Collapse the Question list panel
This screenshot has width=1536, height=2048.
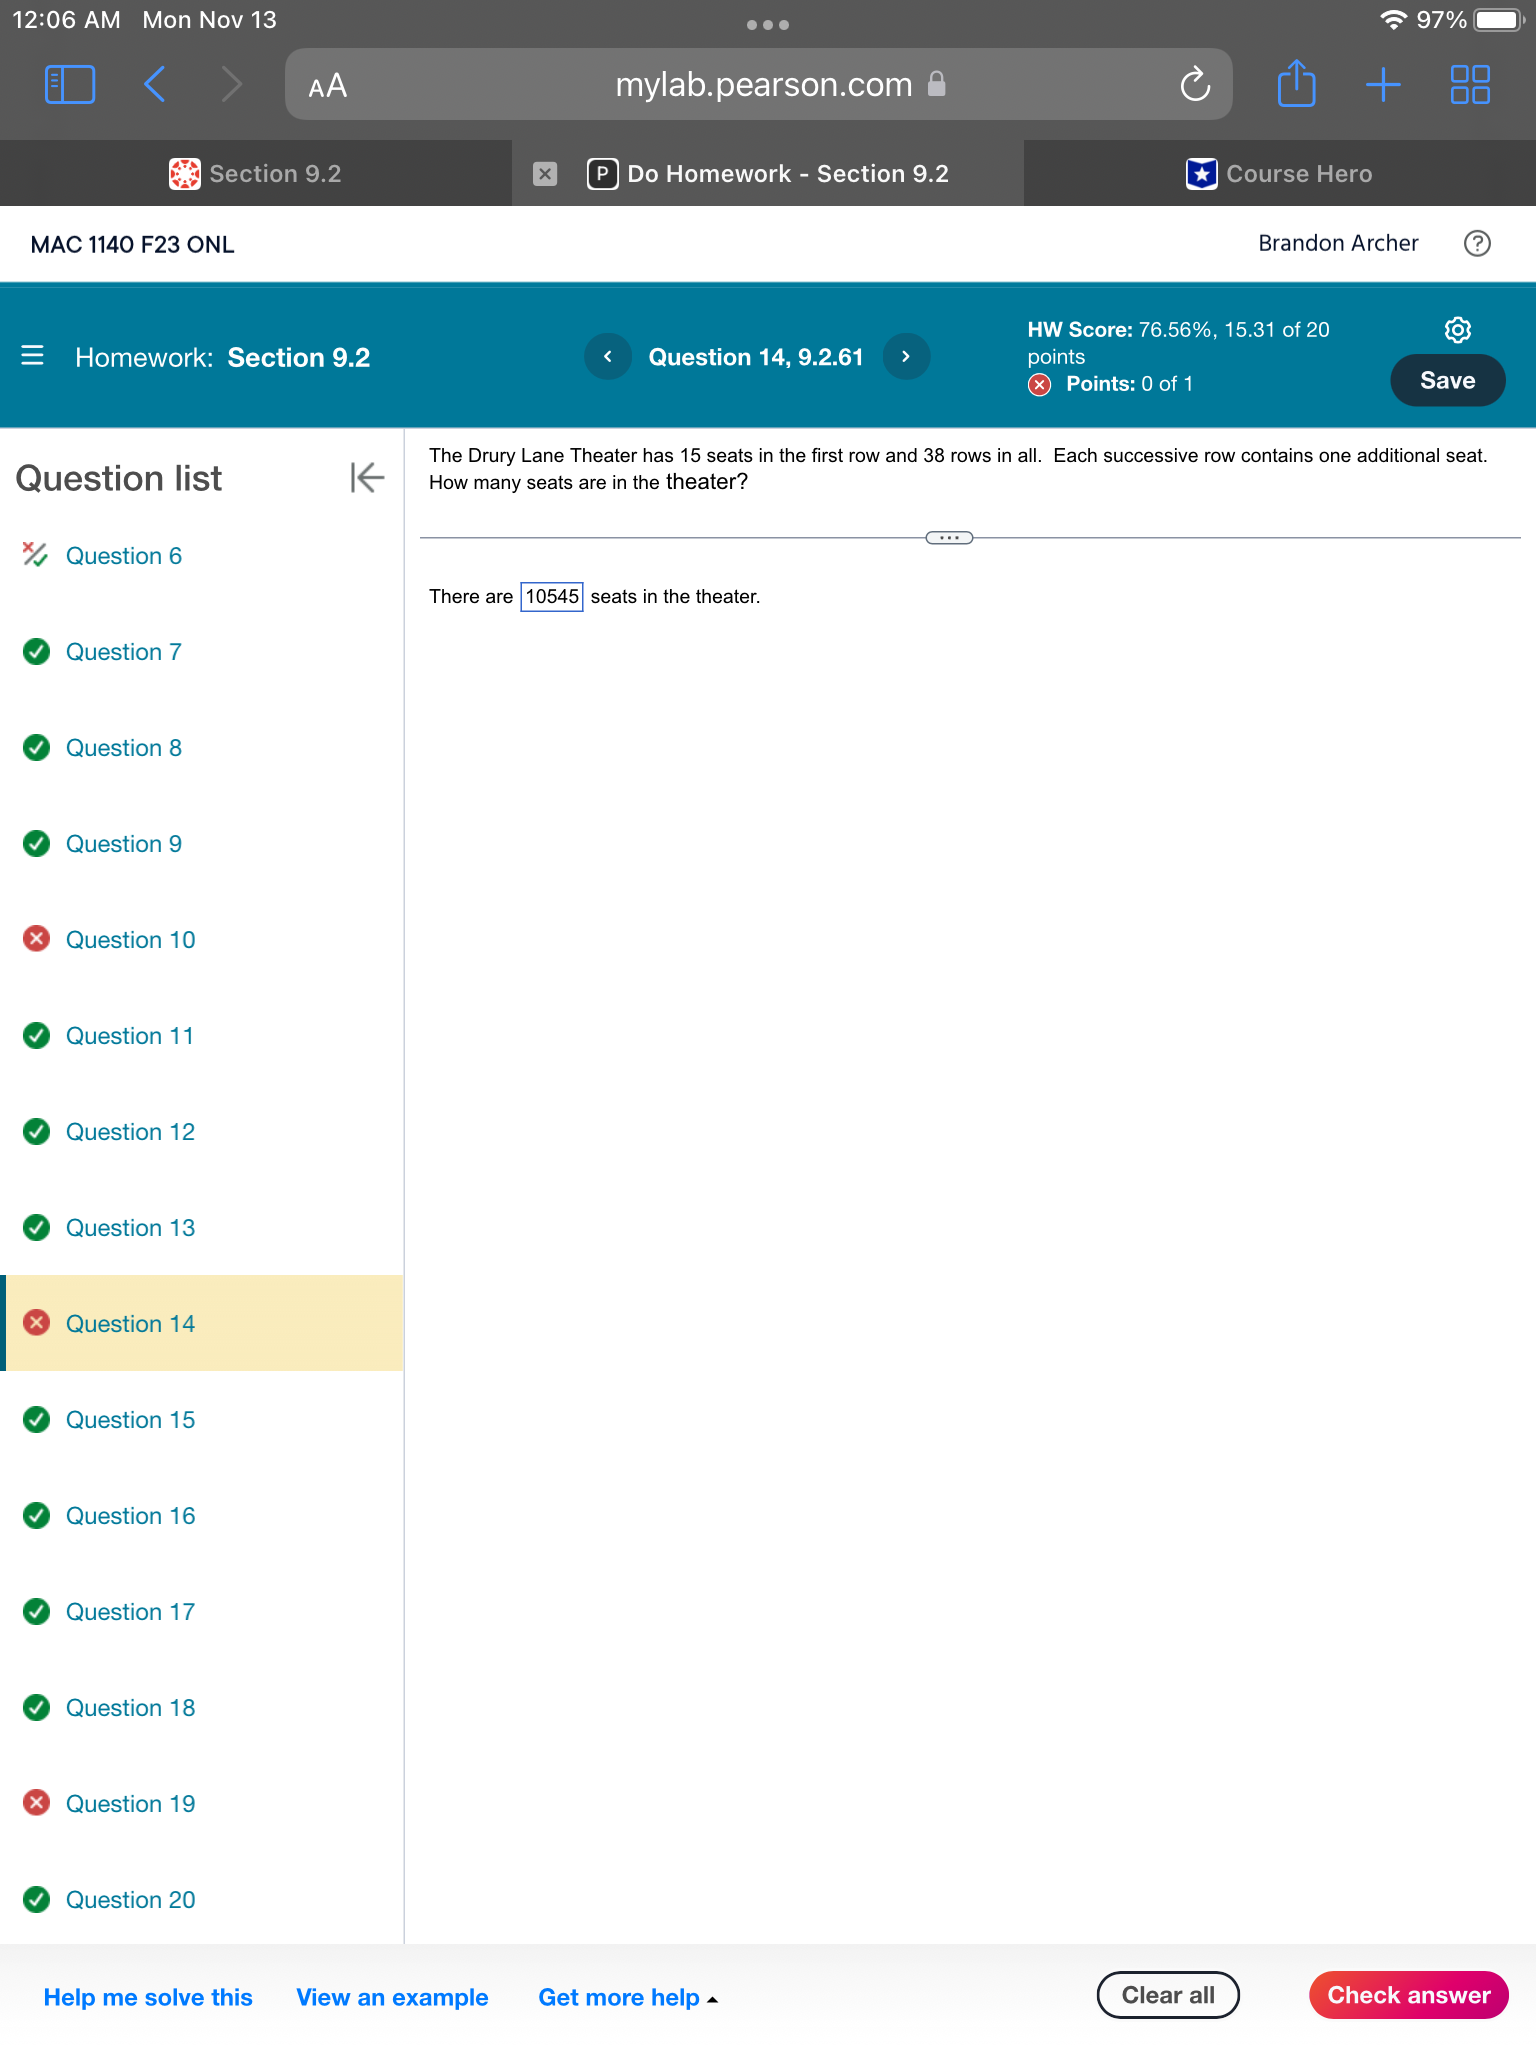(367, 478)
